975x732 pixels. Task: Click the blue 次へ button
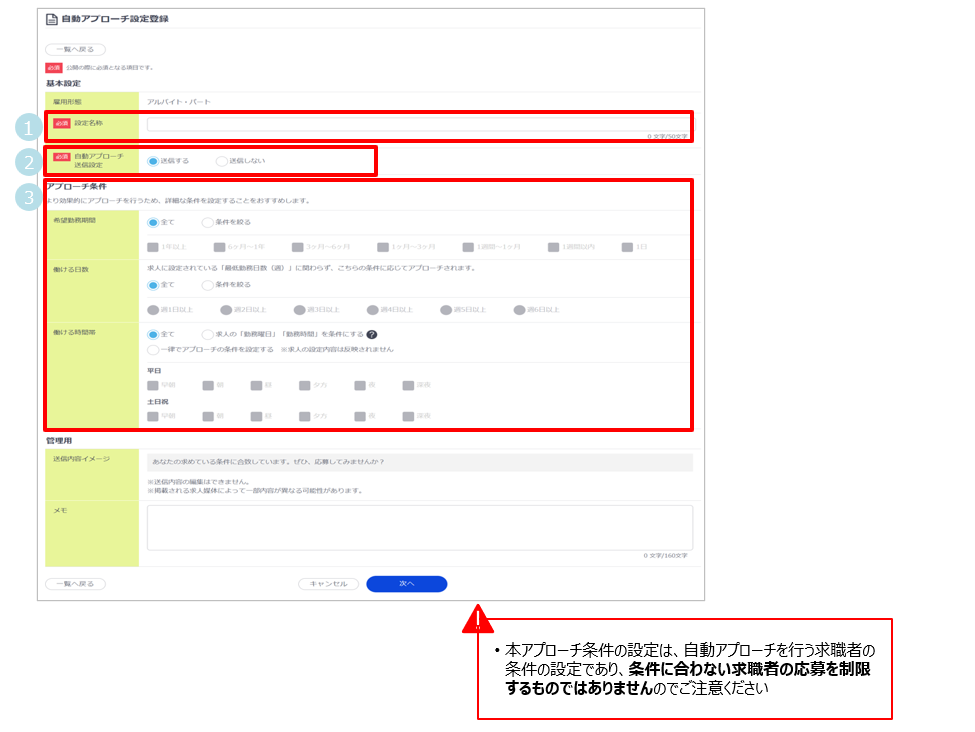tap(406, 584)
